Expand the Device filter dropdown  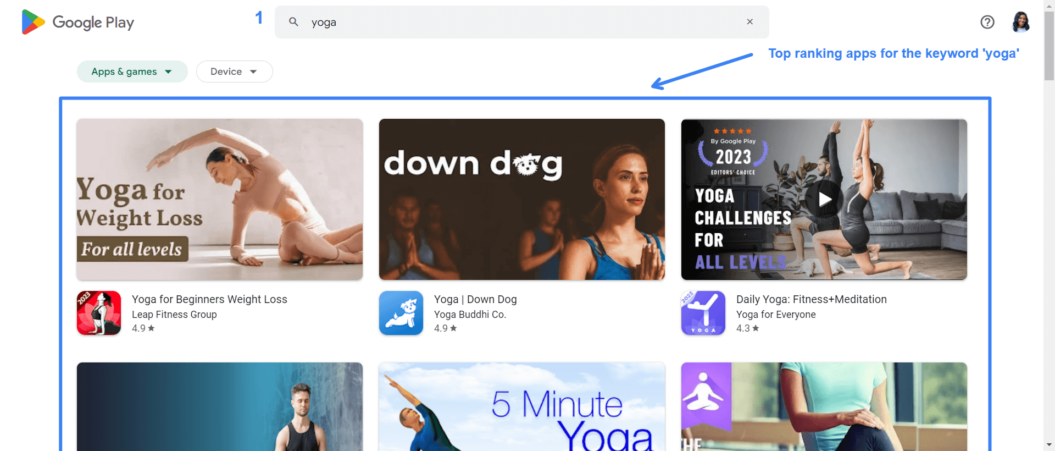coord(234,71)
